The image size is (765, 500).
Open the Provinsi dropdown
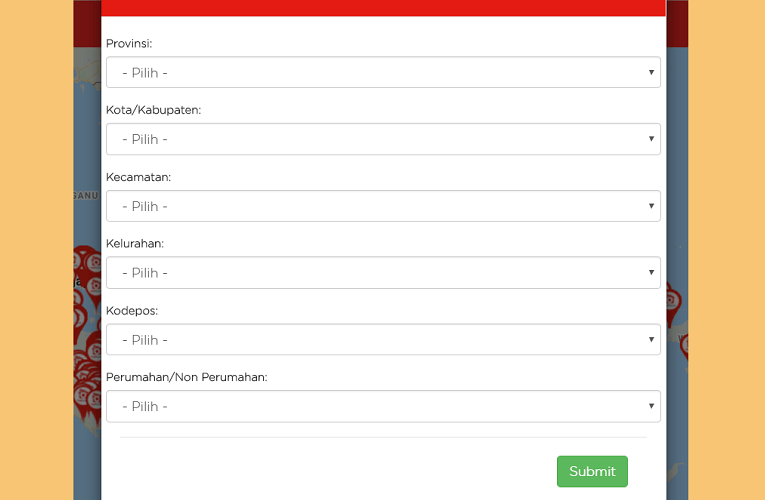coord(383,72)
